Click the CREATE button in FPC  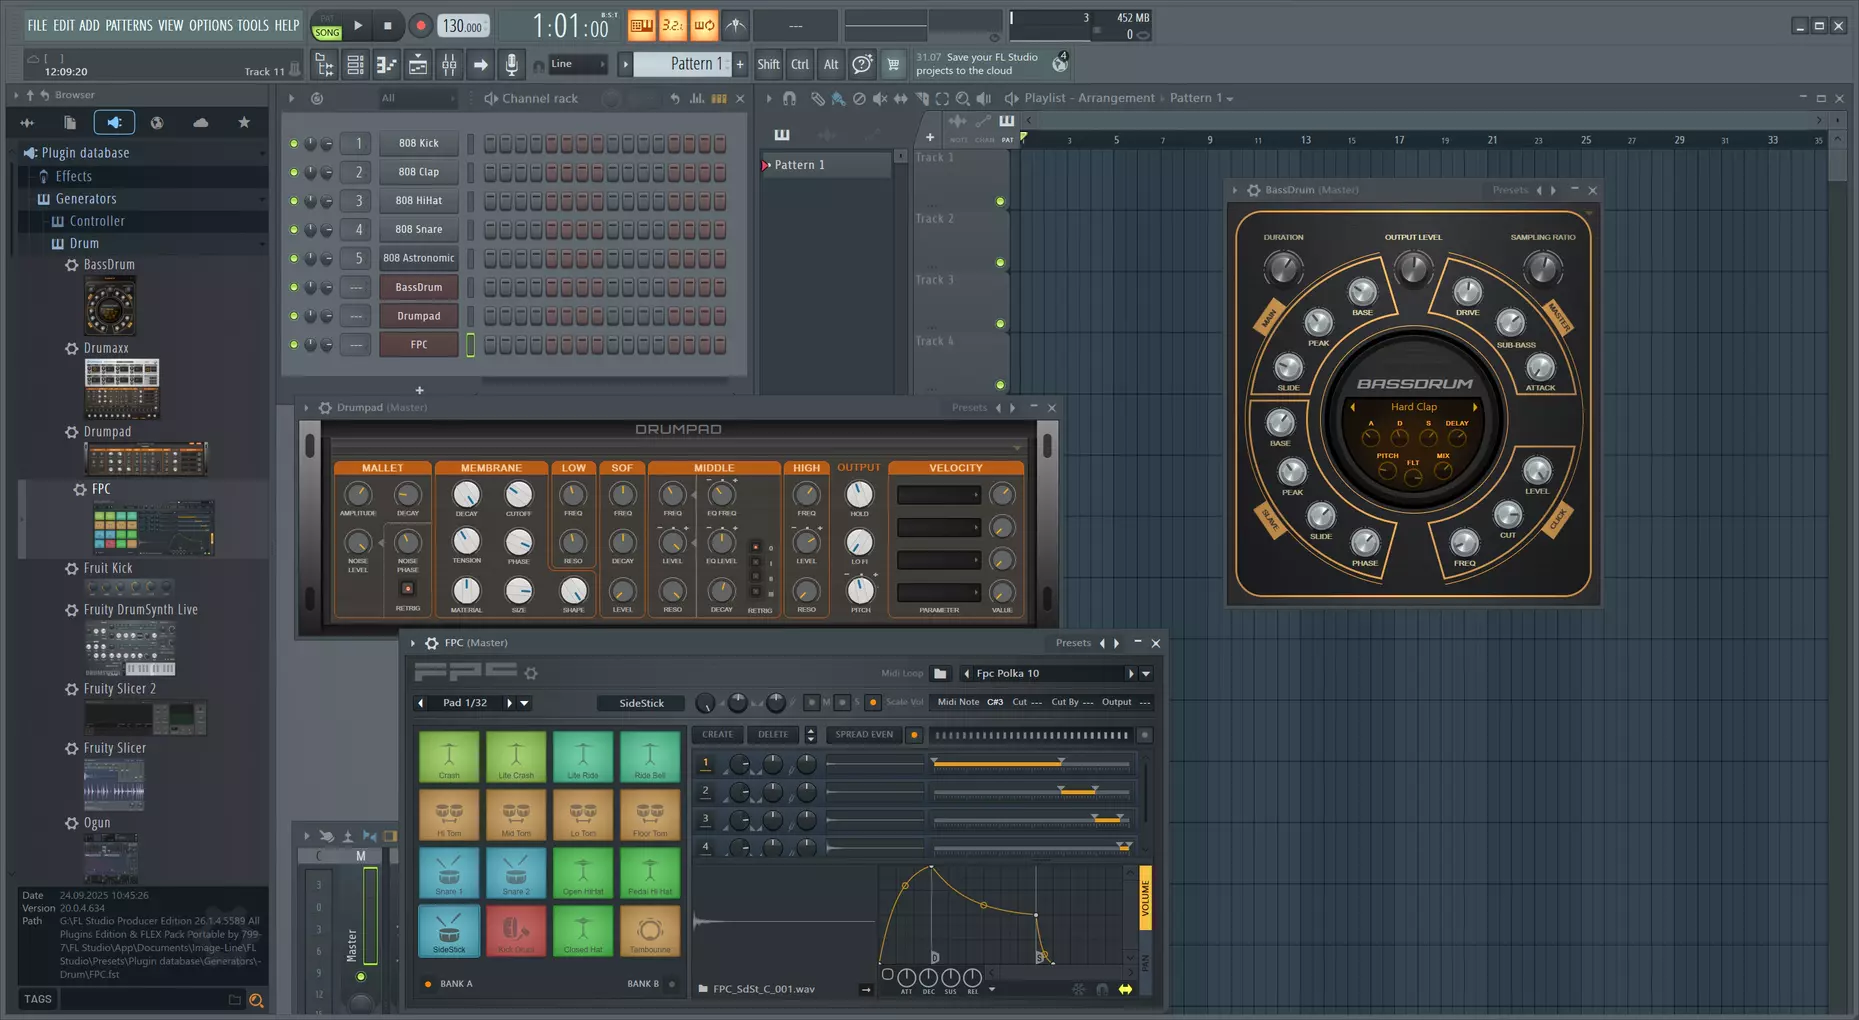tap(717, 735)
